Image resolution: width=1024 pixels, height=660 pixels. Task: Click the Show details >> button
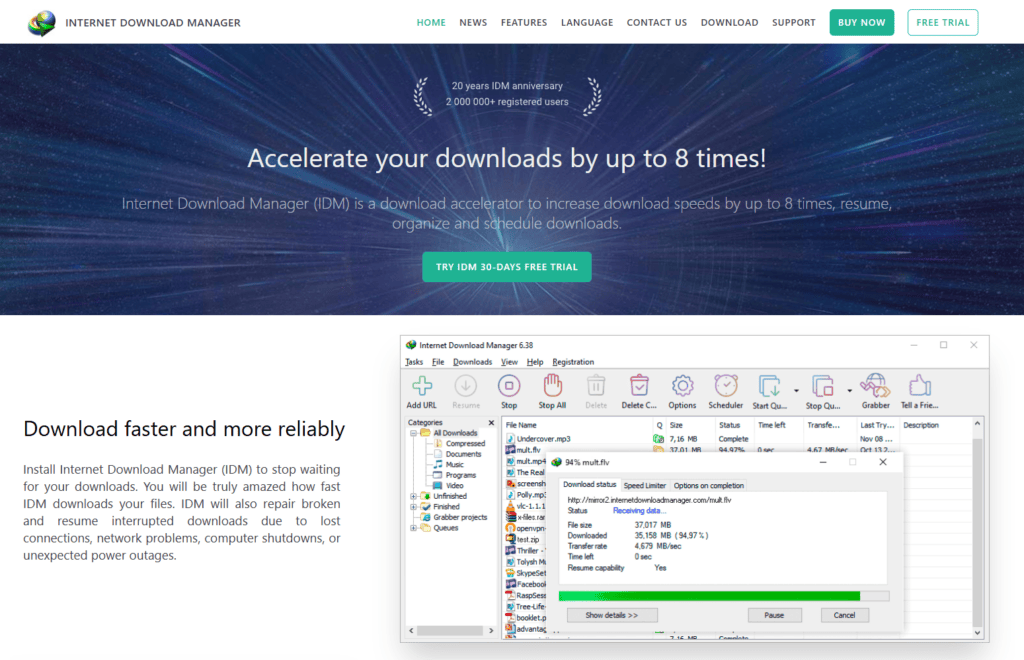[x=612, y=615]
